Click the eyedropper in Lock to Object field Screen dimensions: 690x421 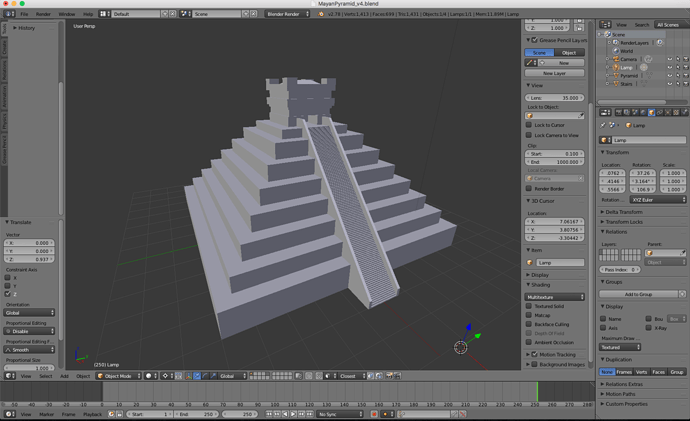[580, 116]
